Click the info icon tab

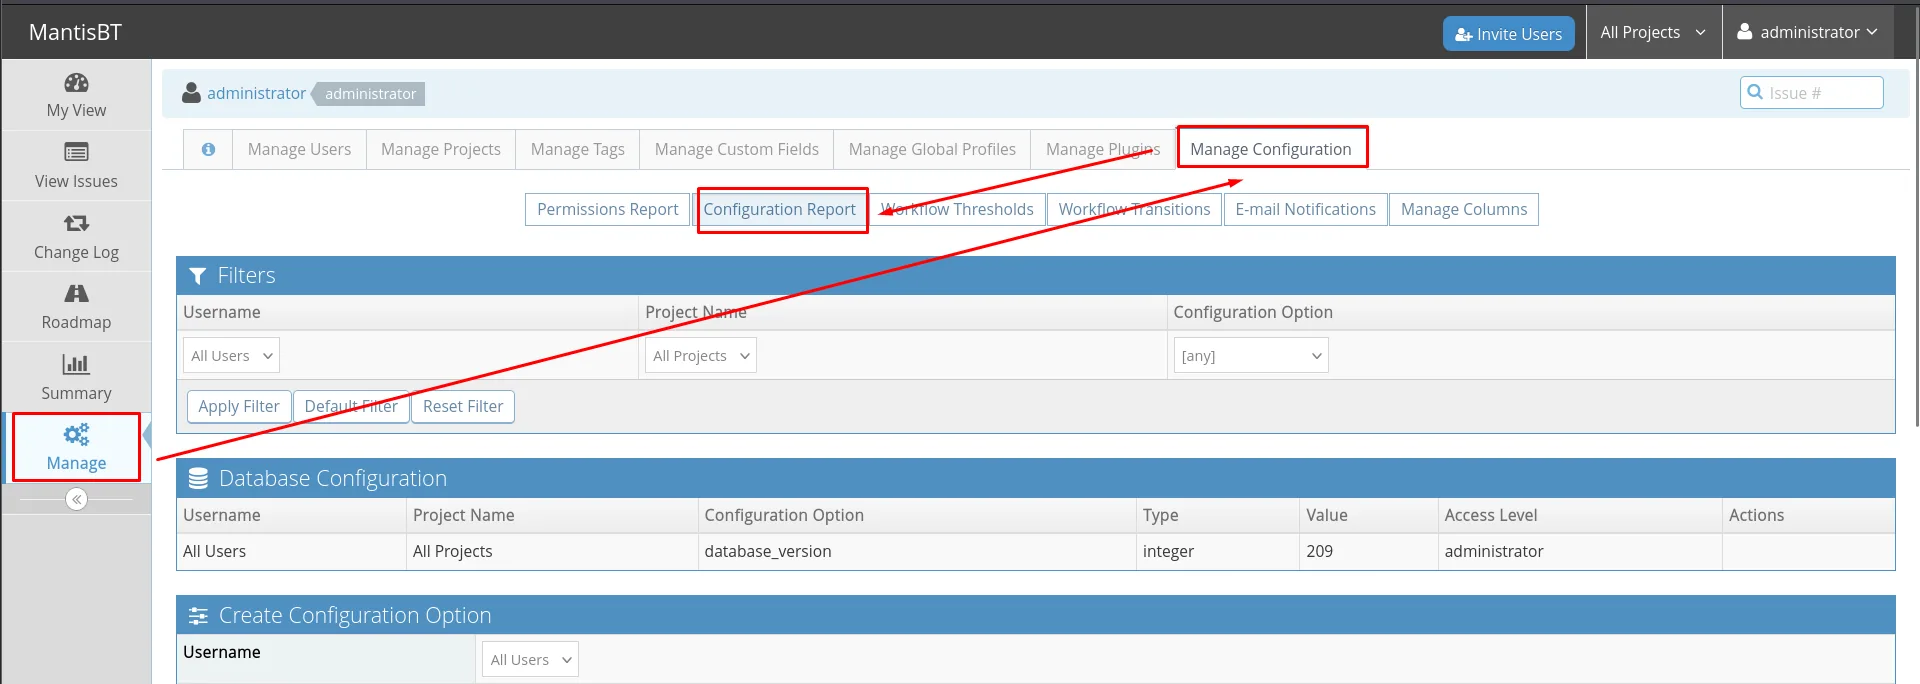click(208, 149)
